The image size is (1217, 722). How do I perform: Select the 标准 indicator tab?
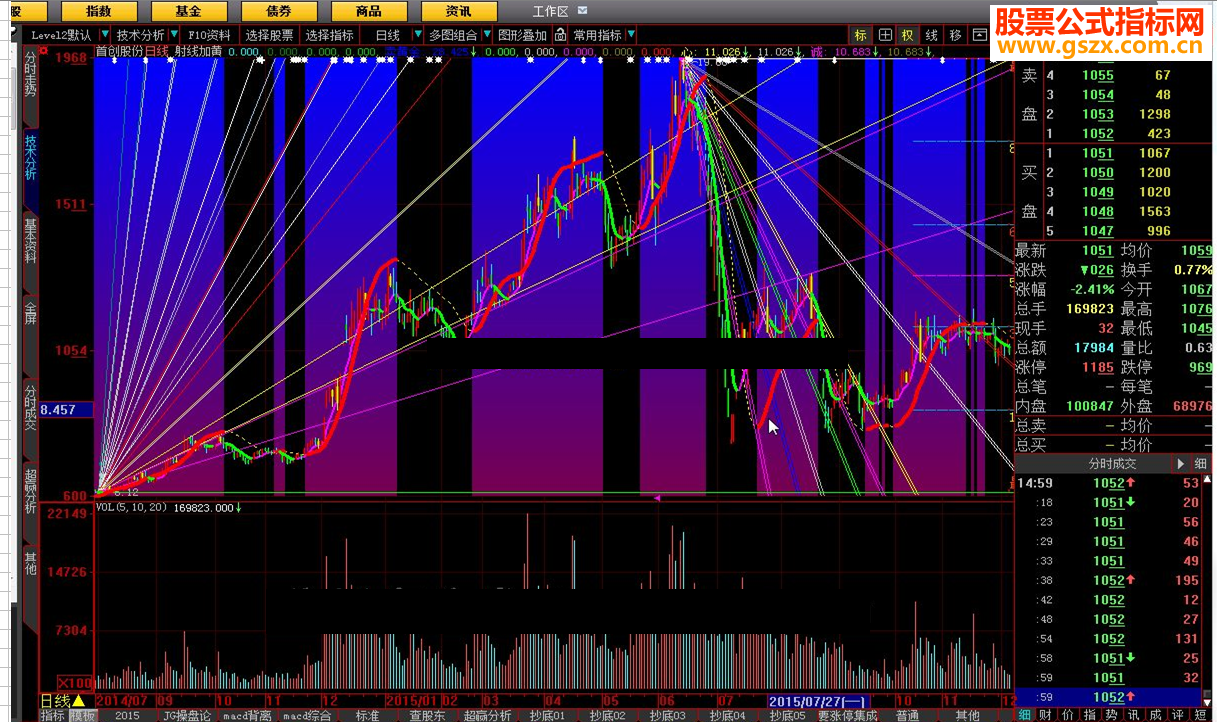(x=367, y=715)
